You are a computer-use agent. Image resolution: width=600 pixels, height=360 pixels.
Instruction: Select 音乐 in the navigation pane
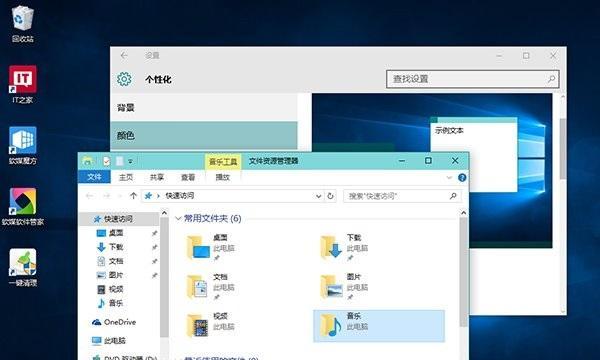pos(116,303)
